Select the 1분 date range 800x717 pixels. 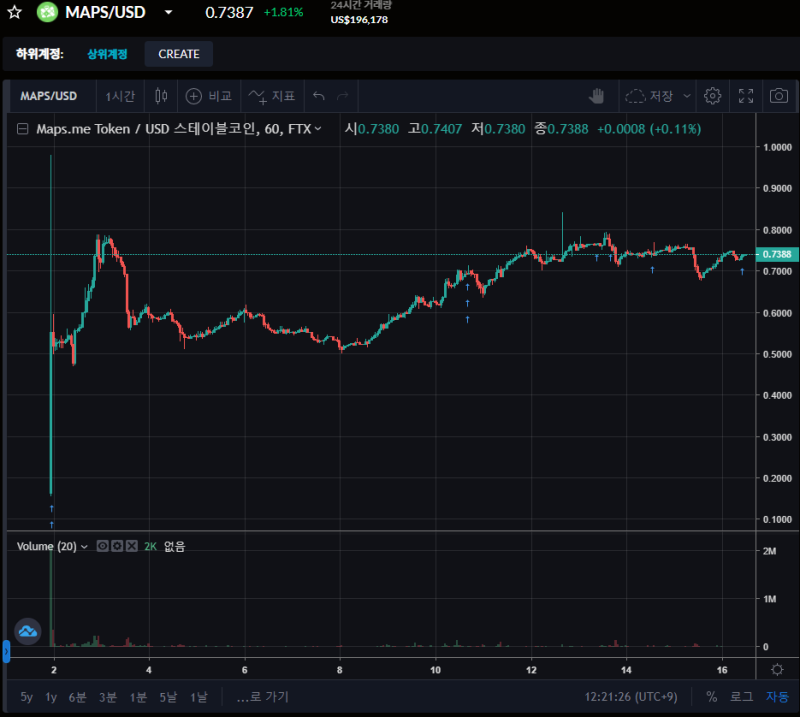(138, 697)
